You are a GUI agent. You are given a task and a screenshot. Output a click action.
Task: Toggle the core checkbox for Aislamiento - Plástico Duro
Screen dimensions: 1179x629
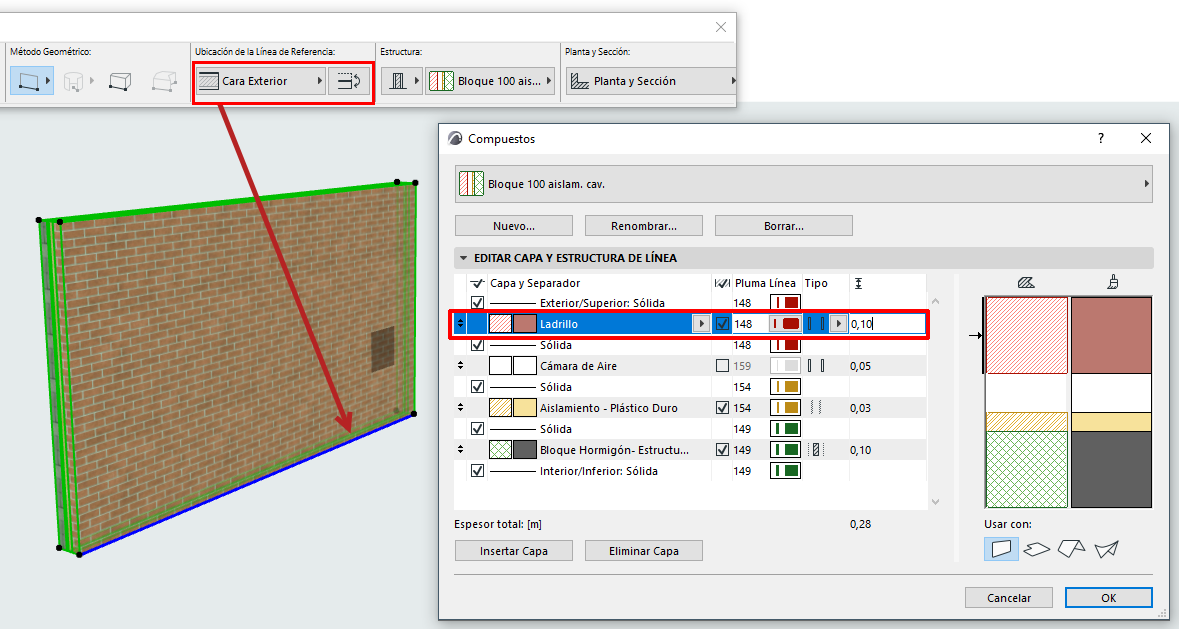pos(722,408)
